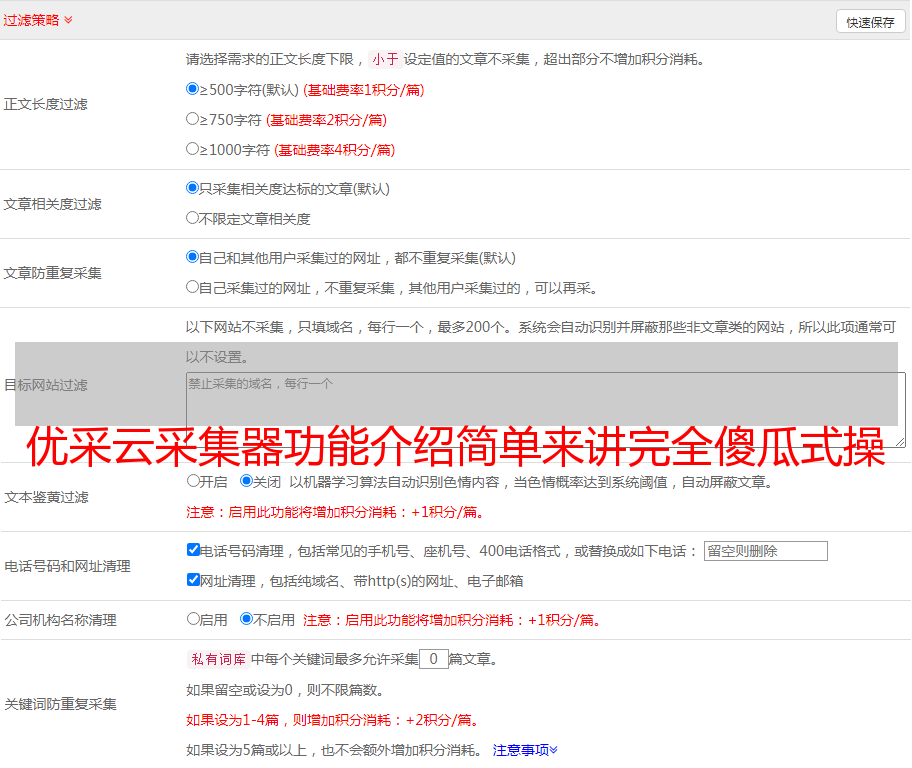
Task: Select 自己和其他用户采集过的网址 no-repeat option
Action: click(x=193, y=257)
